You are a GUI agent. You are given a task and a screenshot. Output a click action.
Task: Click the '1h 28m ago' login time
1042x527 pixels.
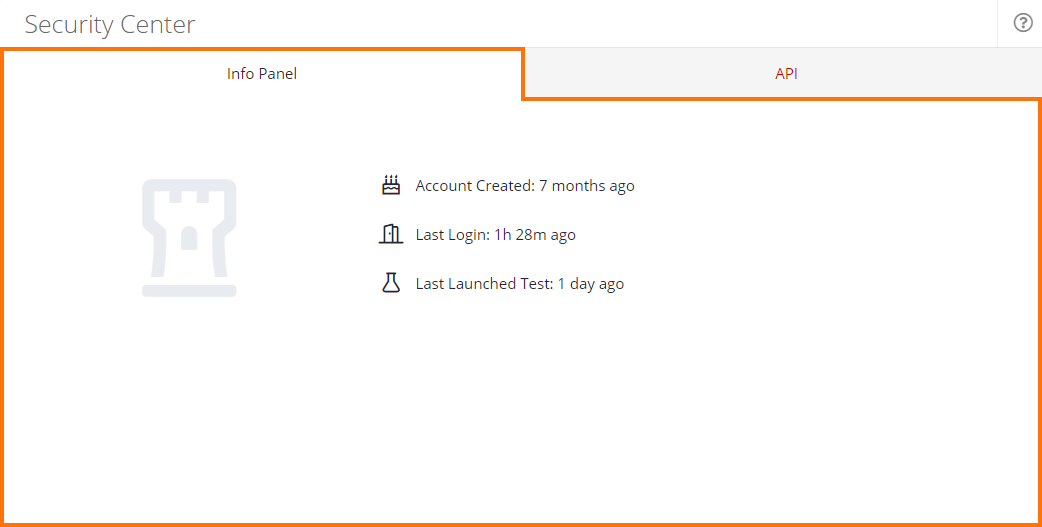(x=535, y=235)
